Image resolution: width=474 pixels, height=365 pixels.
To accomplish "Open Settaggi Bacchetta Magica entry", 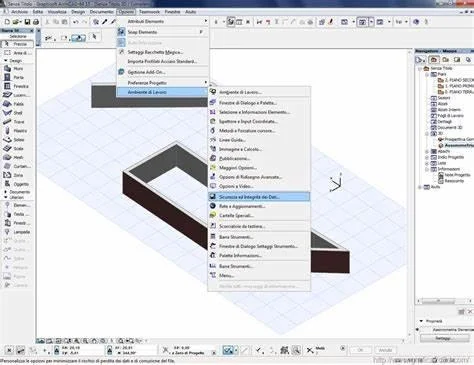I will click(x=163, y=52).
